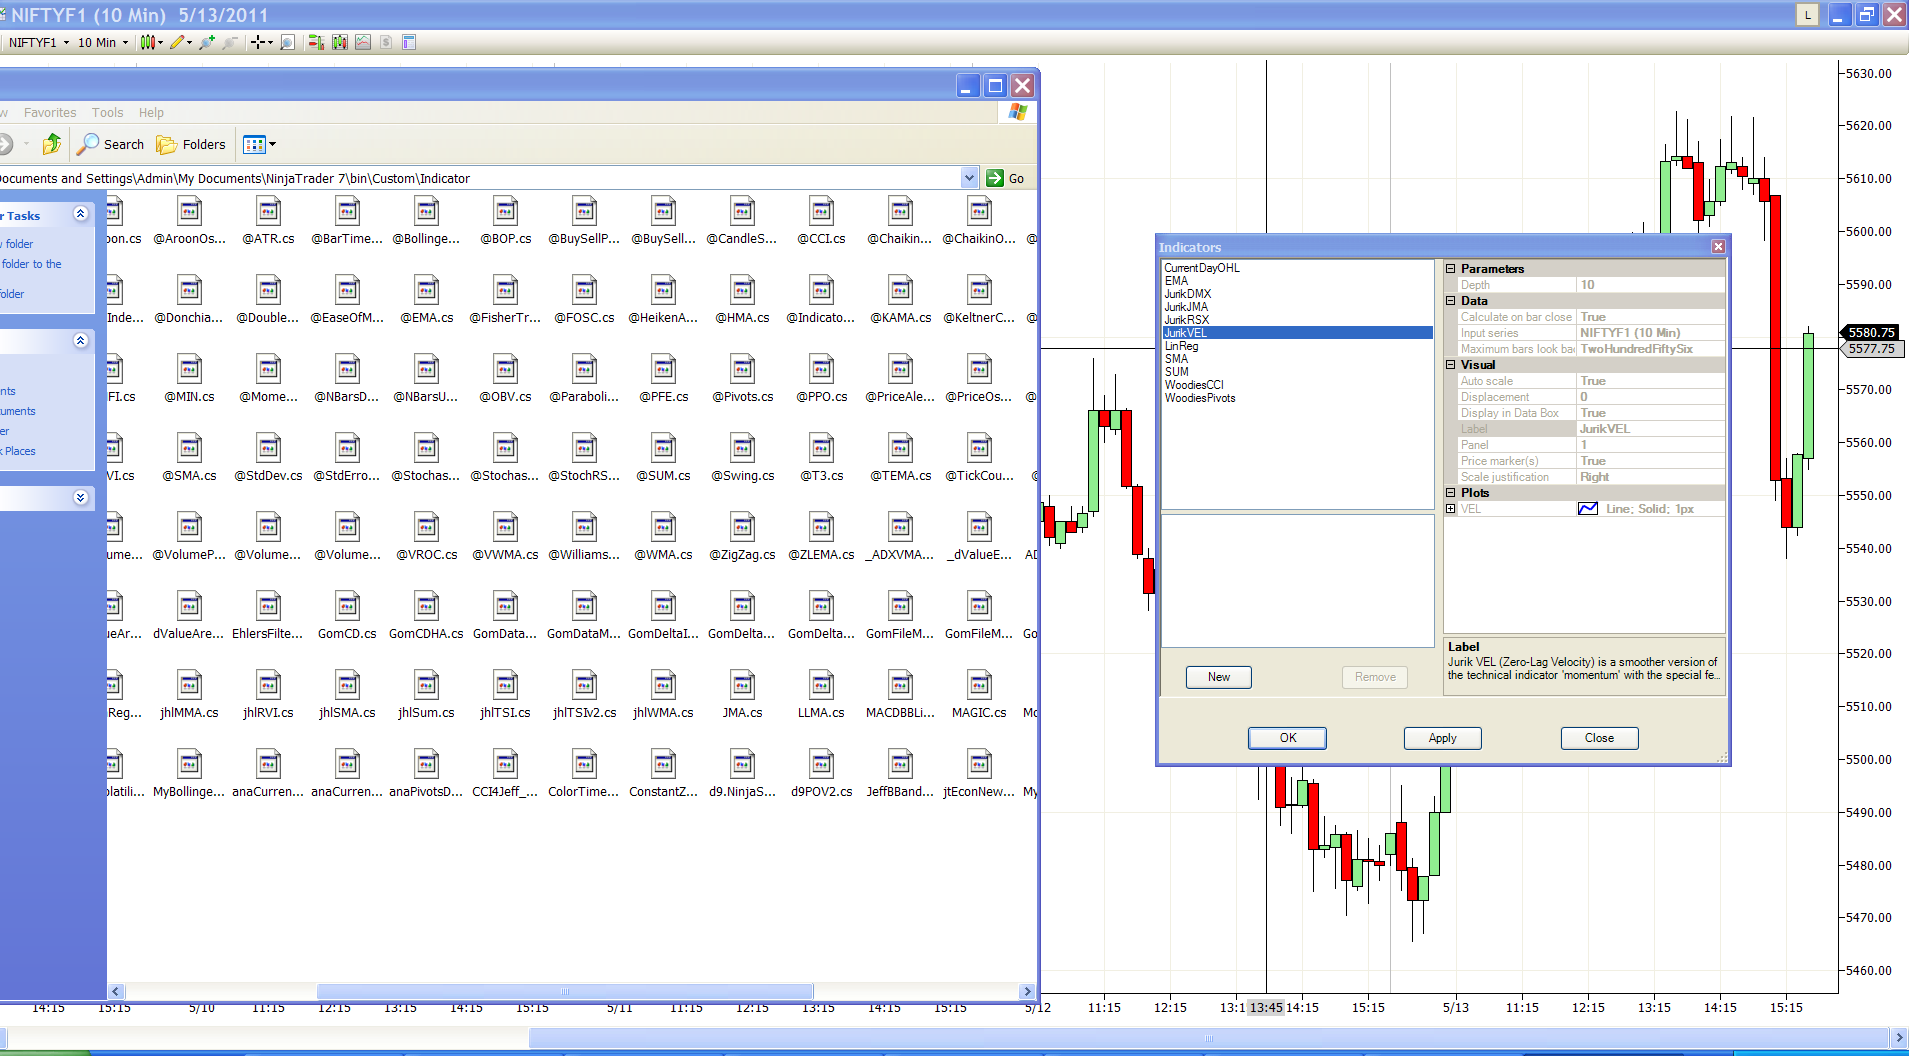Select JurikRSX in the indicator list
1909x1056 pixels.
point(1187,320)
